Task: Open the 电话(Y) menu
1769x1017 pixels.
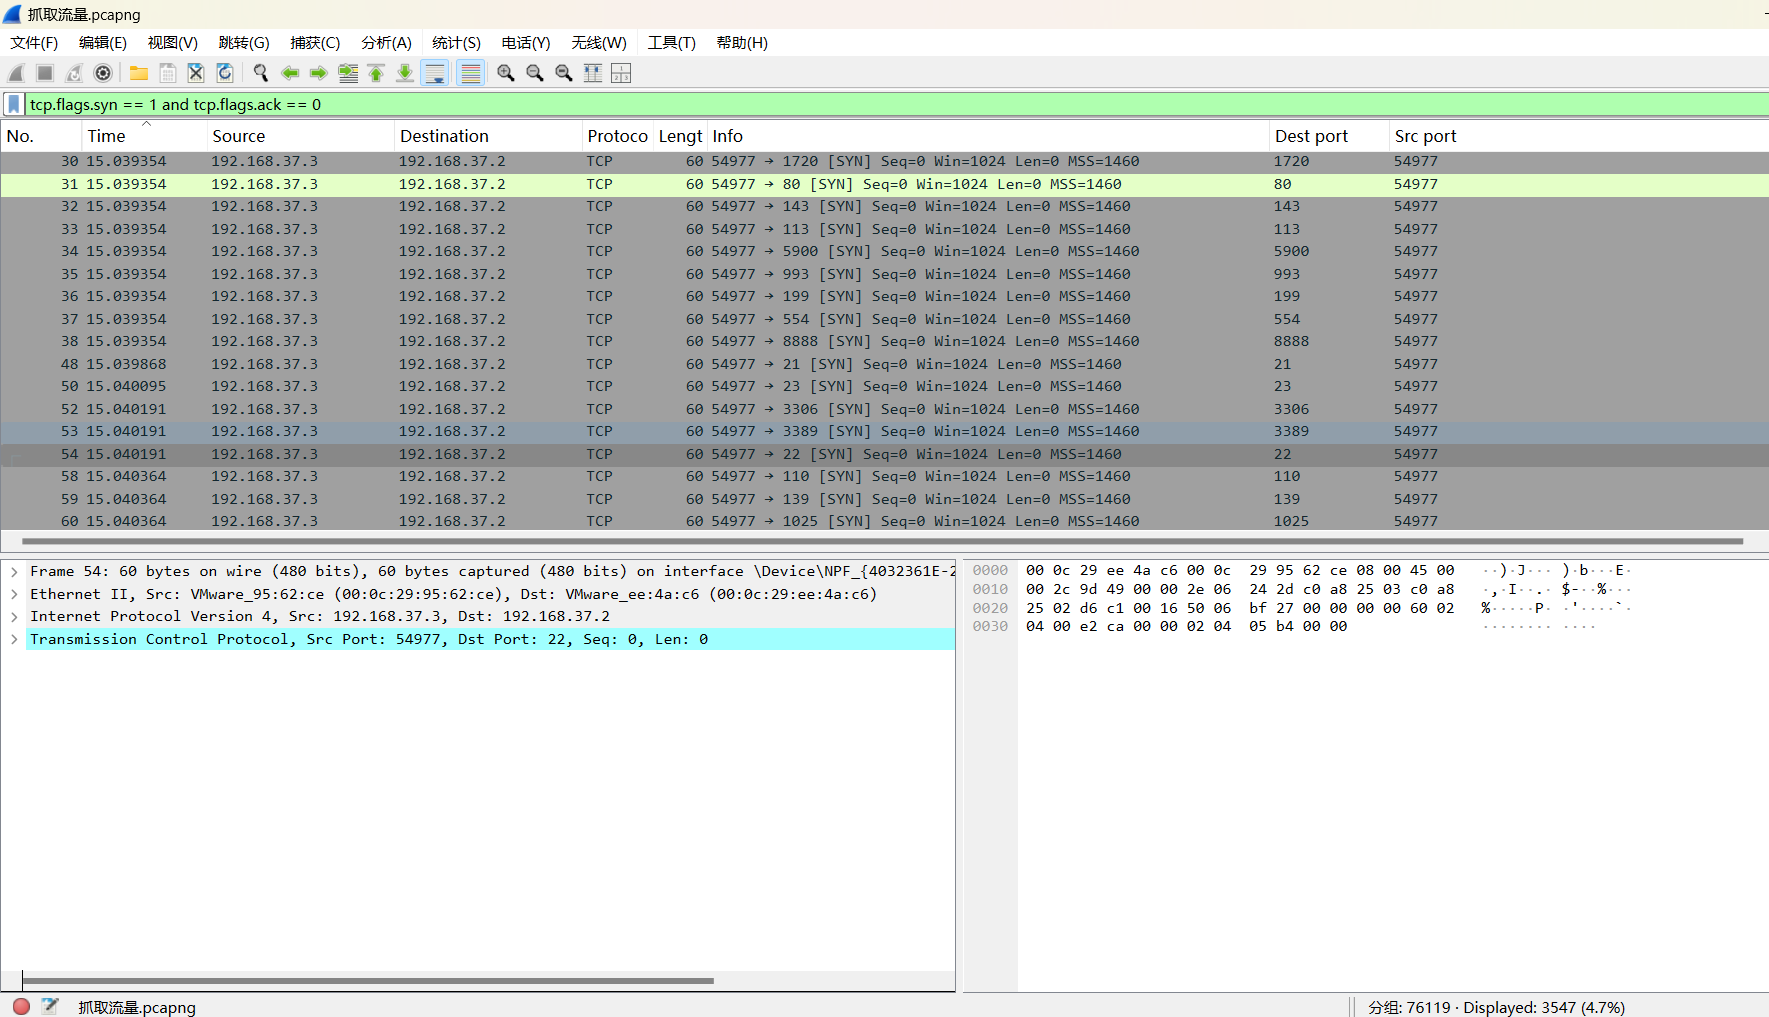Action: coord(526,43)
